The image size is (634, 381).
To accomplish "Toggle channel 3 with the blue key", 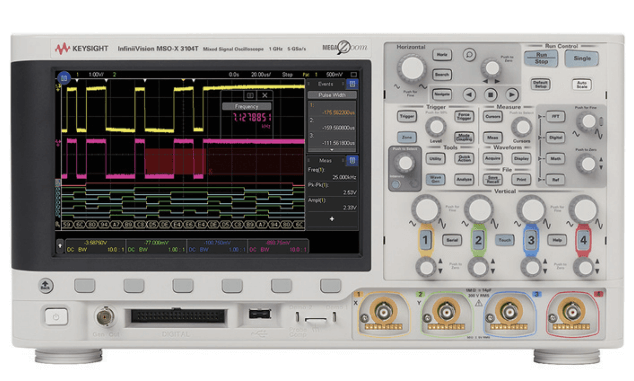I will 531,240.
